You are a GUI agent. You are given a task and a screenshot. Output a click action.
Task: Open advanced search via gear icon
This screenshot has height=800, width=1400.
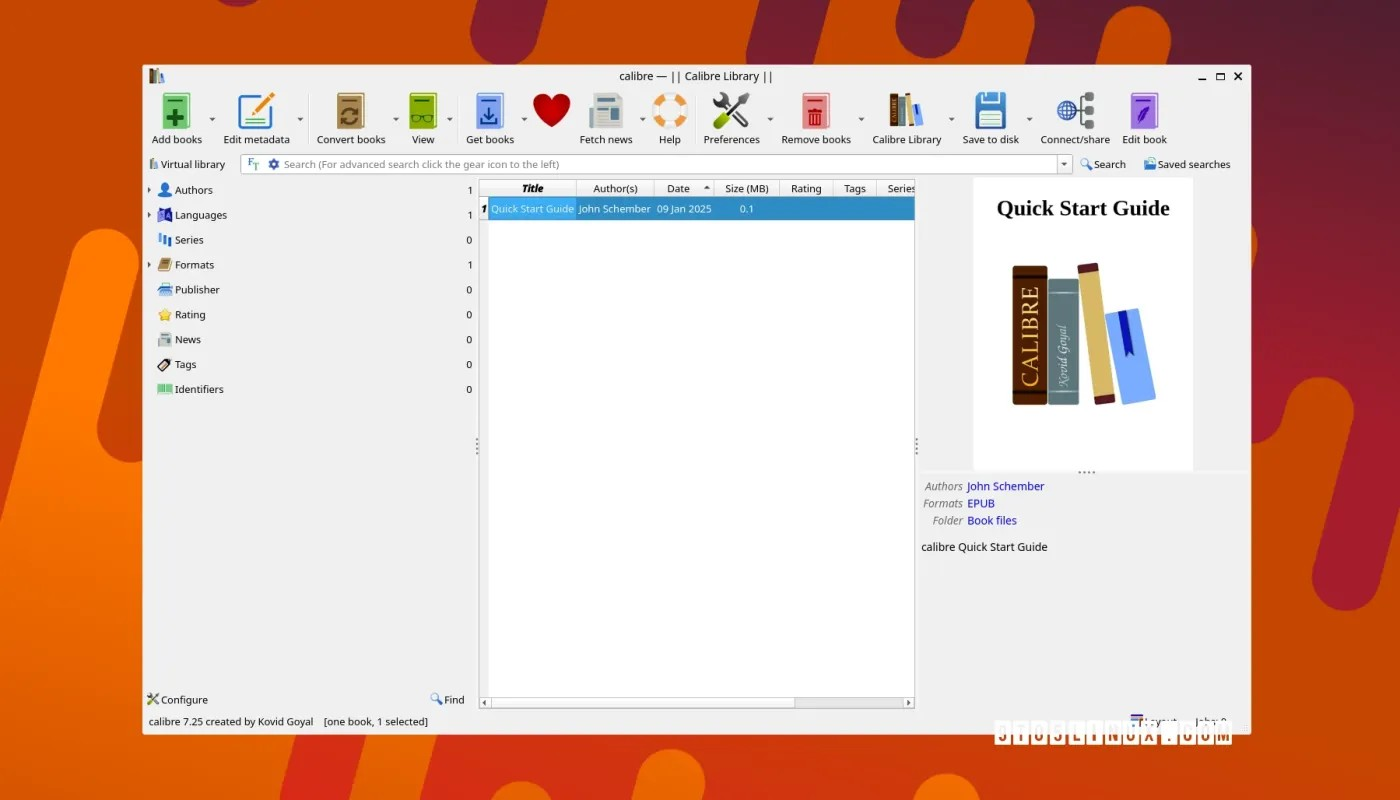point(274,164)
